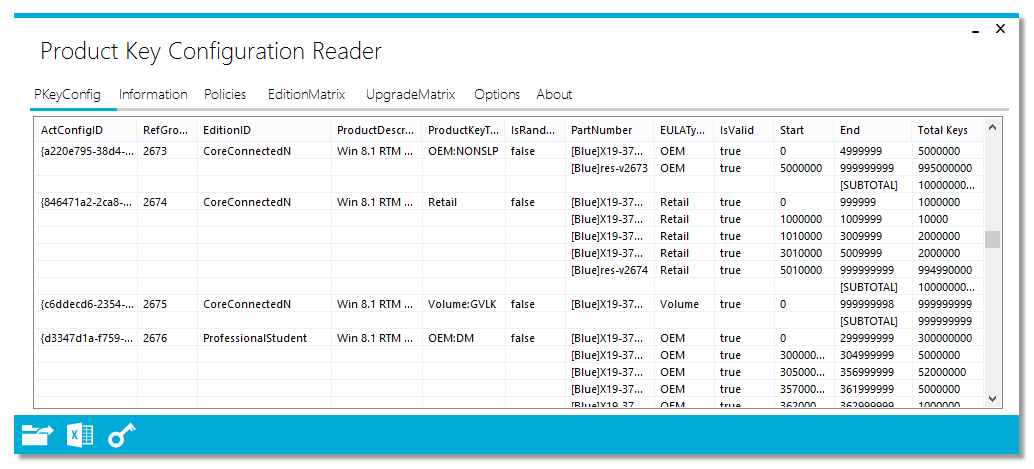Select the Volume:GVLK cell in row 2675

[x=460, y=304]
